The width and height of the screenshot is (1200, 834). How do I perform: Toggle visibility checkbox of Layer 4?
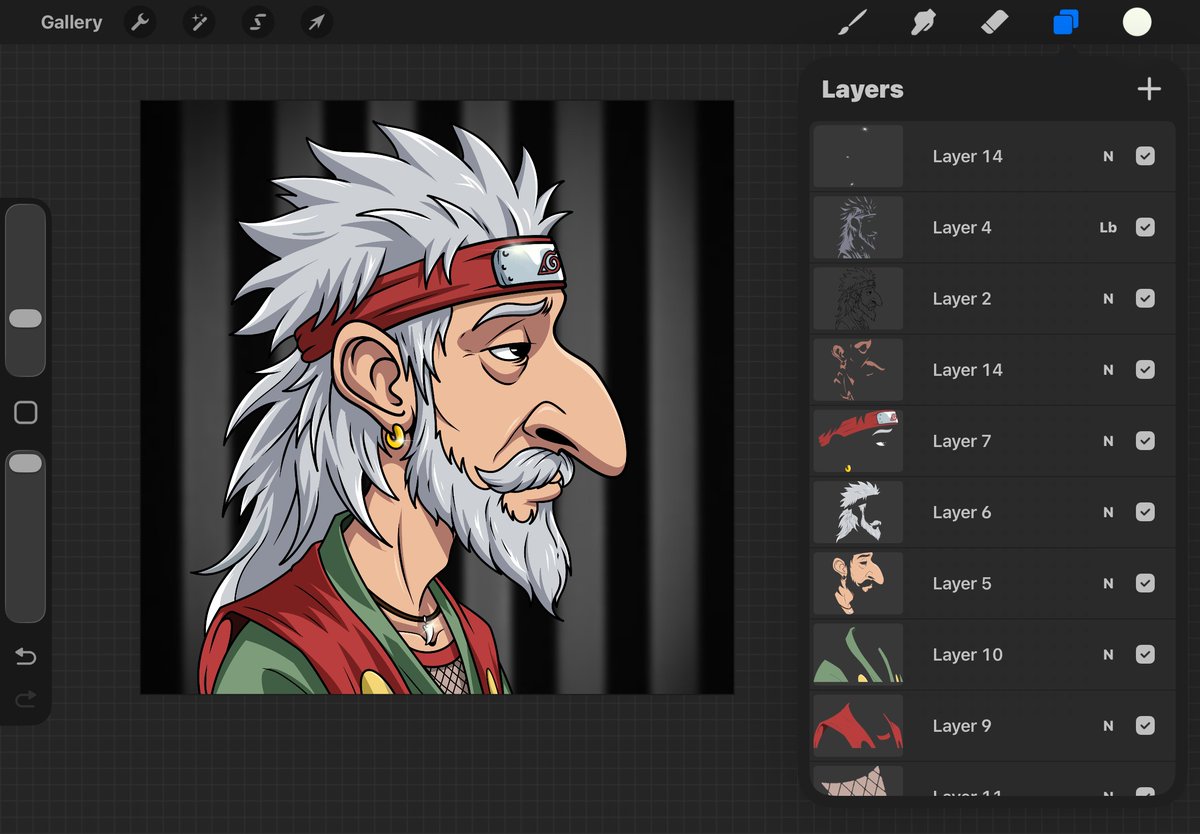point(1146,227)
